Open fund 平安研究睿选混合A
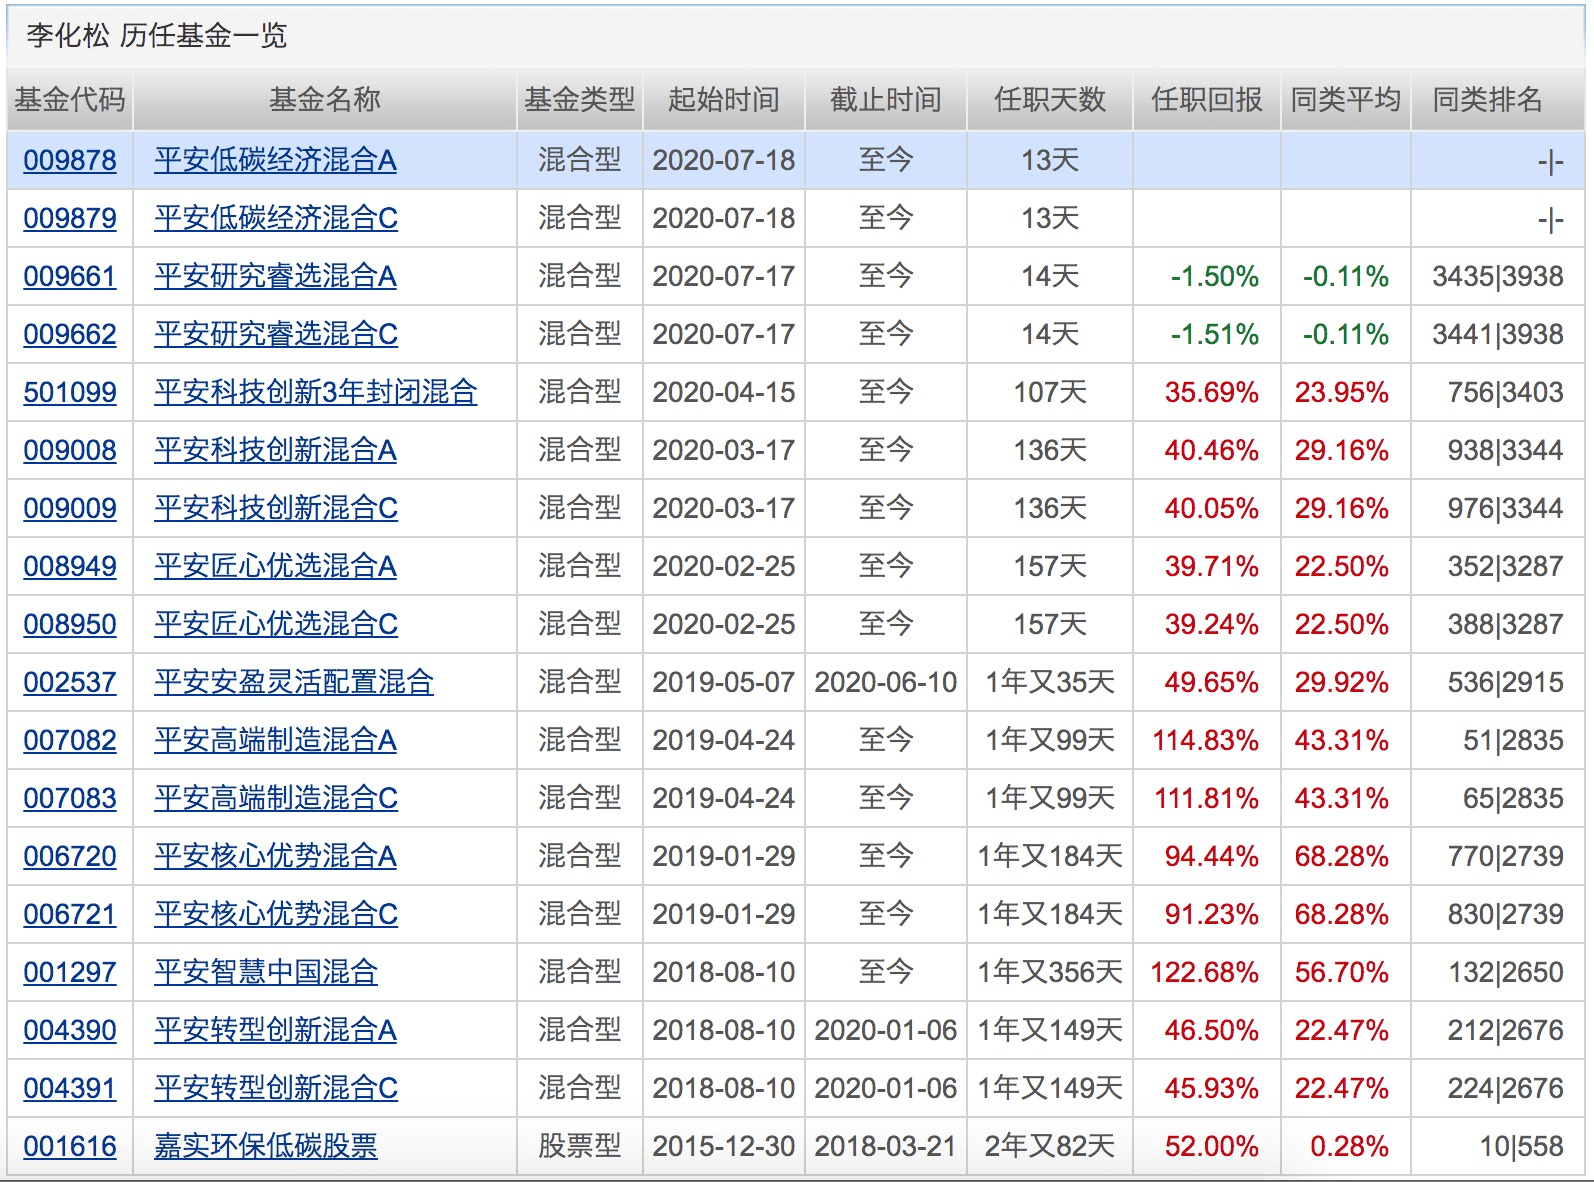 275,276
